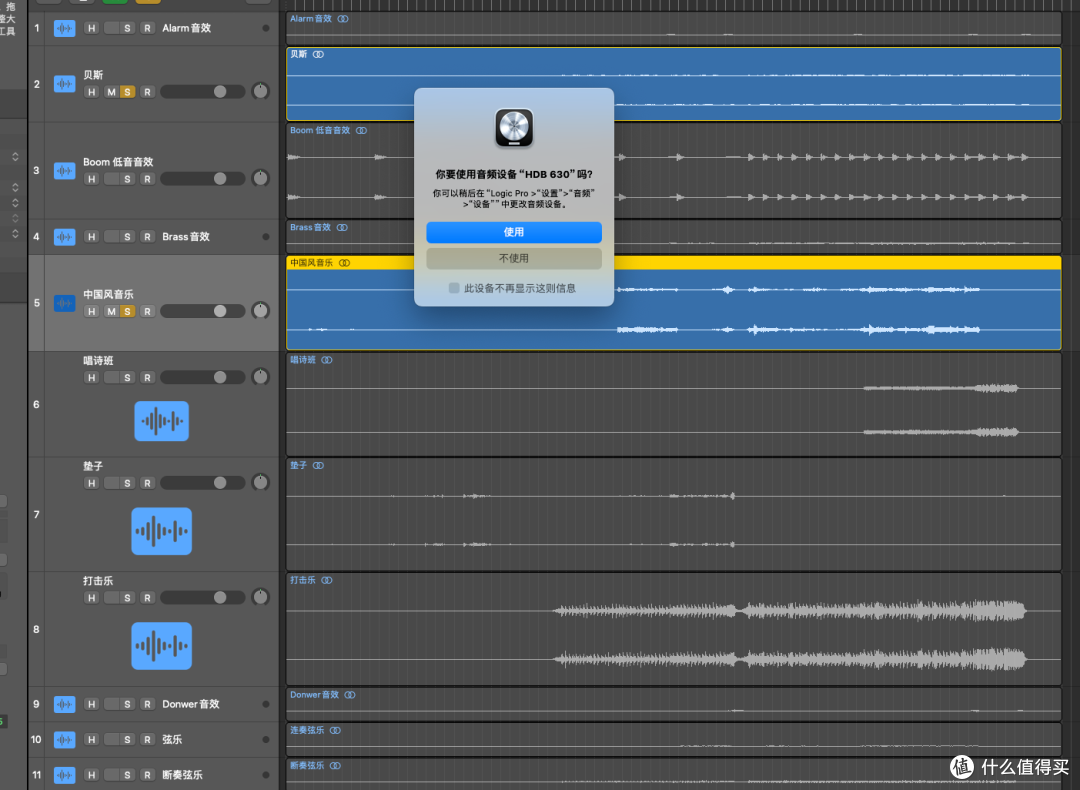
Task: Select the Boom 低音音效 track name
Action: coord(118,162)
